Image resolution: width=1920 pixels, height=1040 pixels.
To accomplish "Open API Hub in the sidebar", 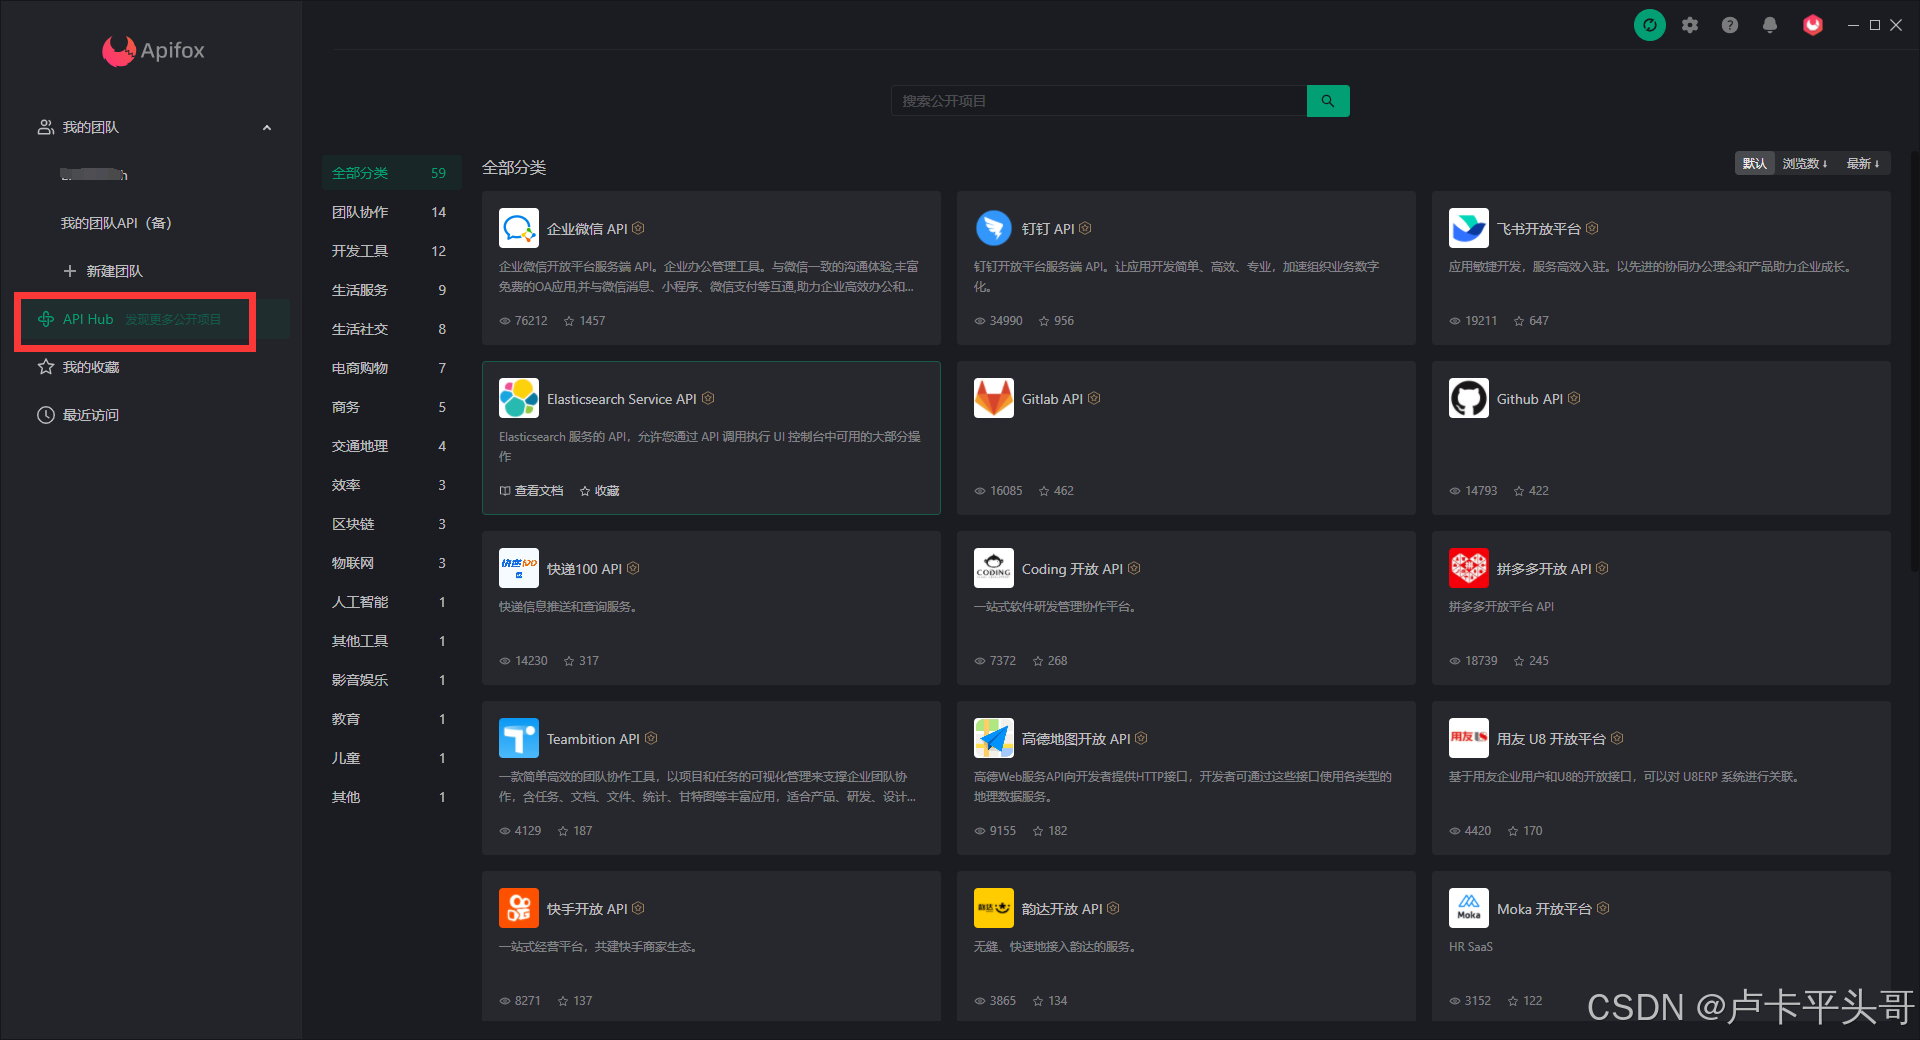I will click(x=151, y=319).
